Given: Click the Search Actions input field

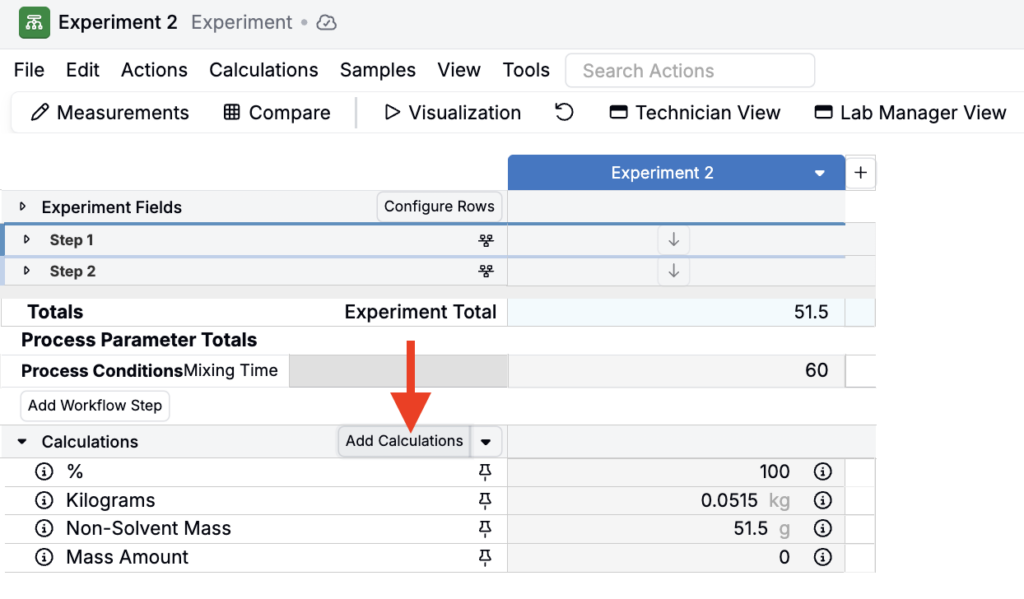Looking at the screenshot, I should coord(690,71).
